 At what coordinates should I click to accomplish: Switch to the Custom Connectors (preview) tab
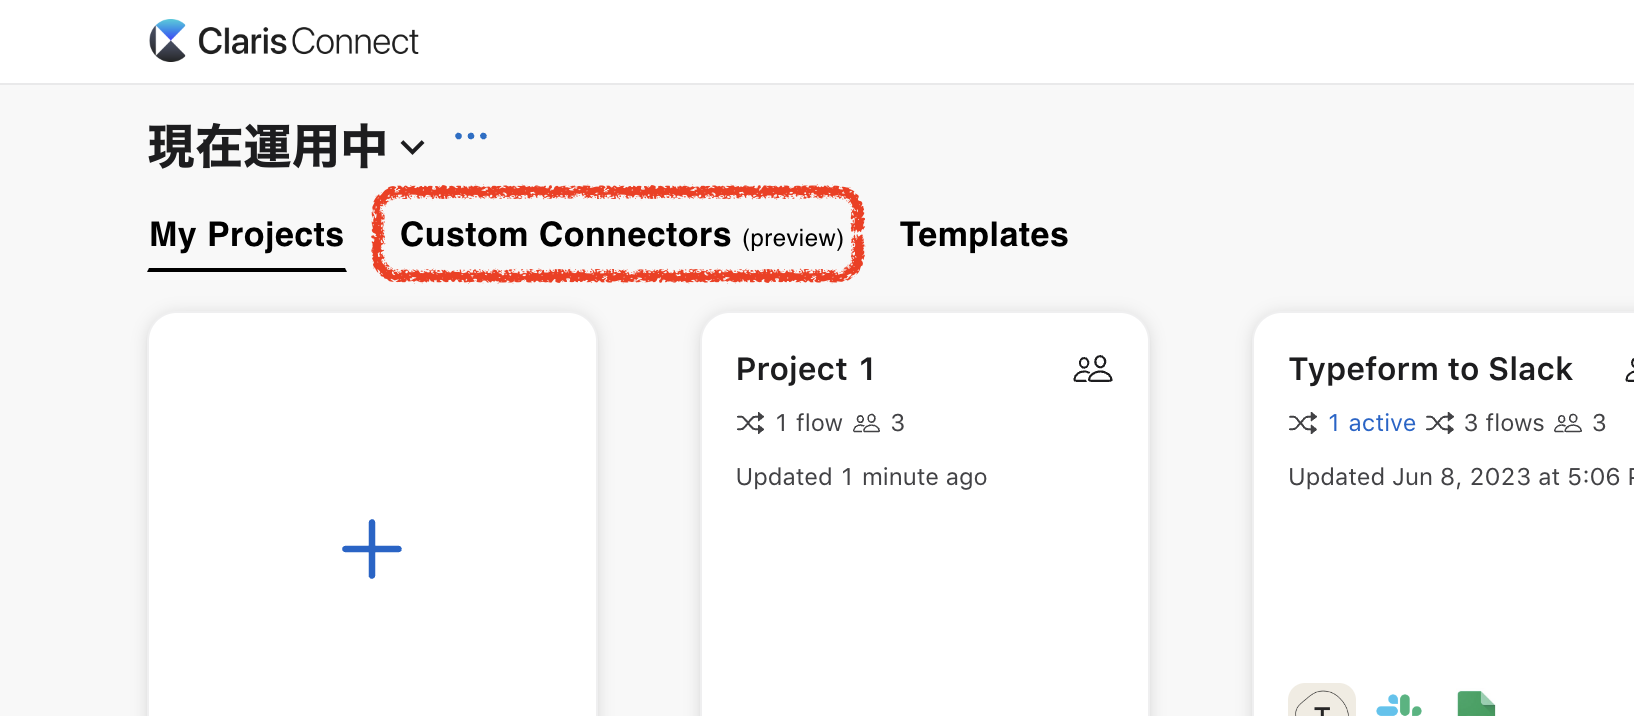(620, 235)
